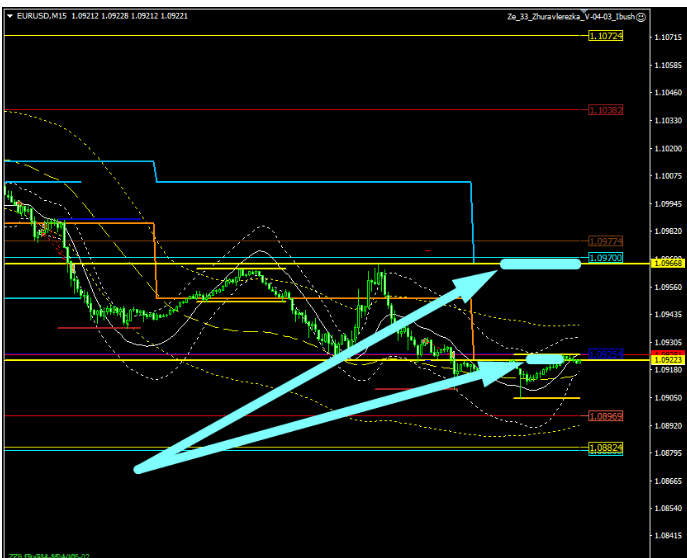Click the OHLC quote 1.09212 1.09228 1.09212 1.09221
The width and height of the screenshot is (687, 558).
click(x=130, y=16)
